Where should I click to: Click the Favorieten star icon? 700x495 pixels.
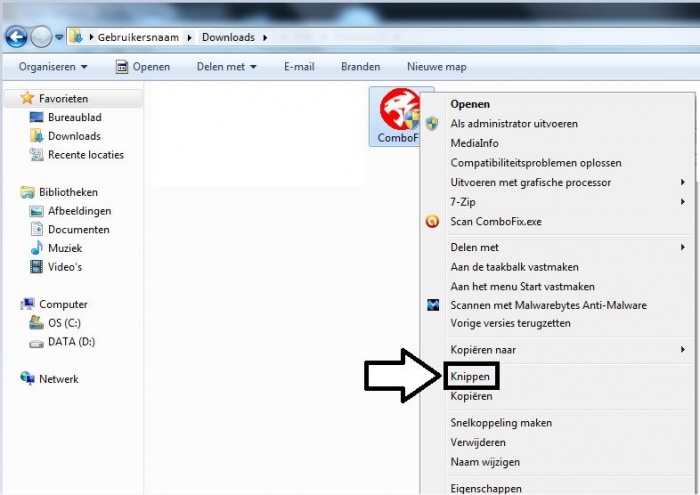pos(27,98)
